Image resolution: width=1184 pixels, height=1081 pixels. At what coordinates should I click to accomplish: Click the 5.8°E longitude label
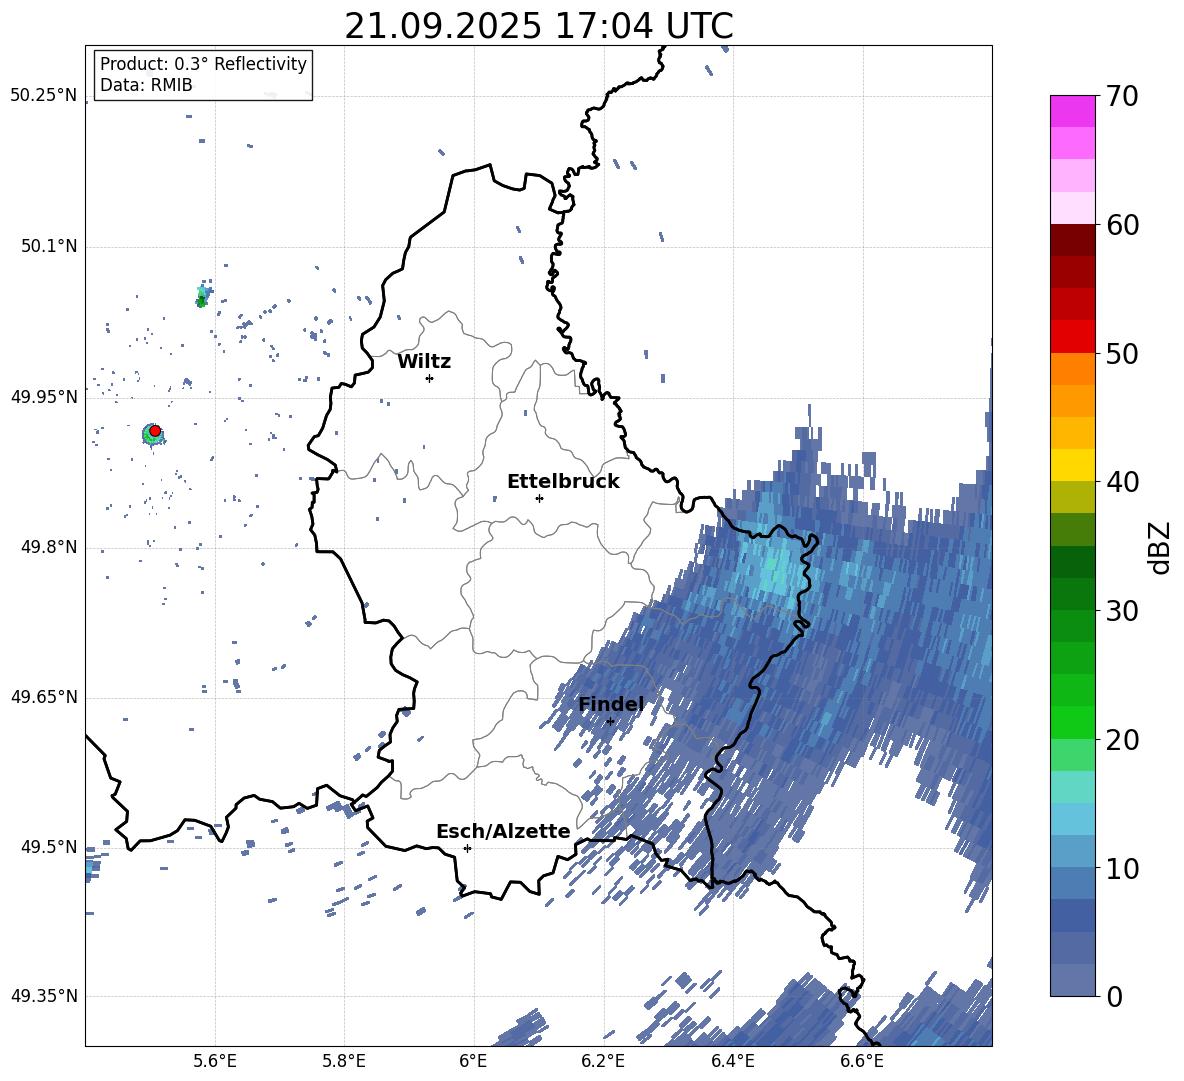point(344,1061)
